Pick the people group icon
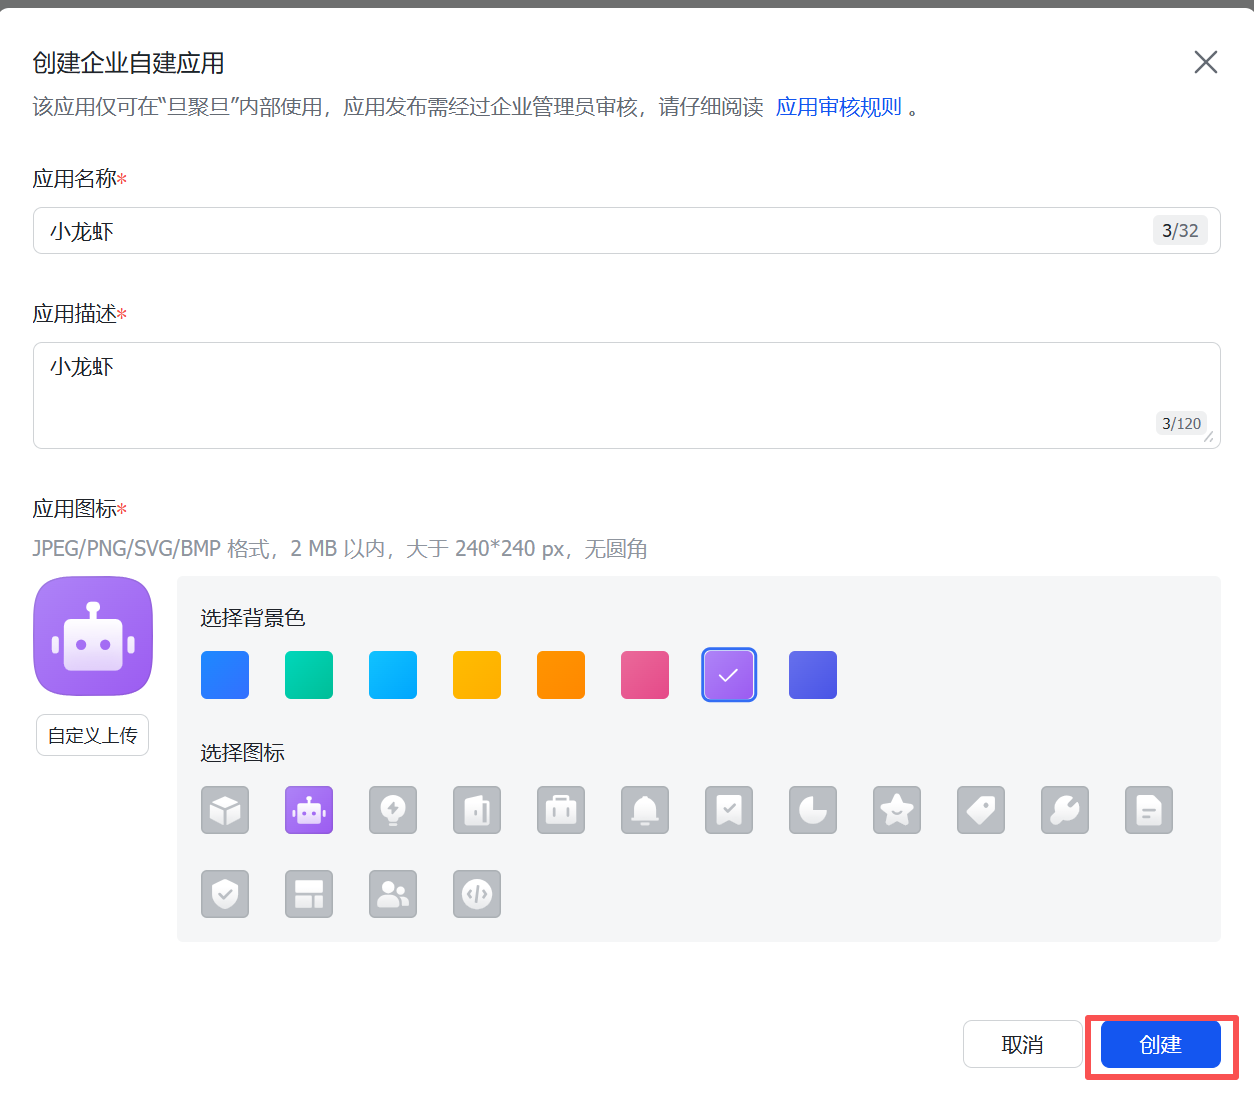The height and width of the screenshot is (1095, 1254). [x=393, y=894]
